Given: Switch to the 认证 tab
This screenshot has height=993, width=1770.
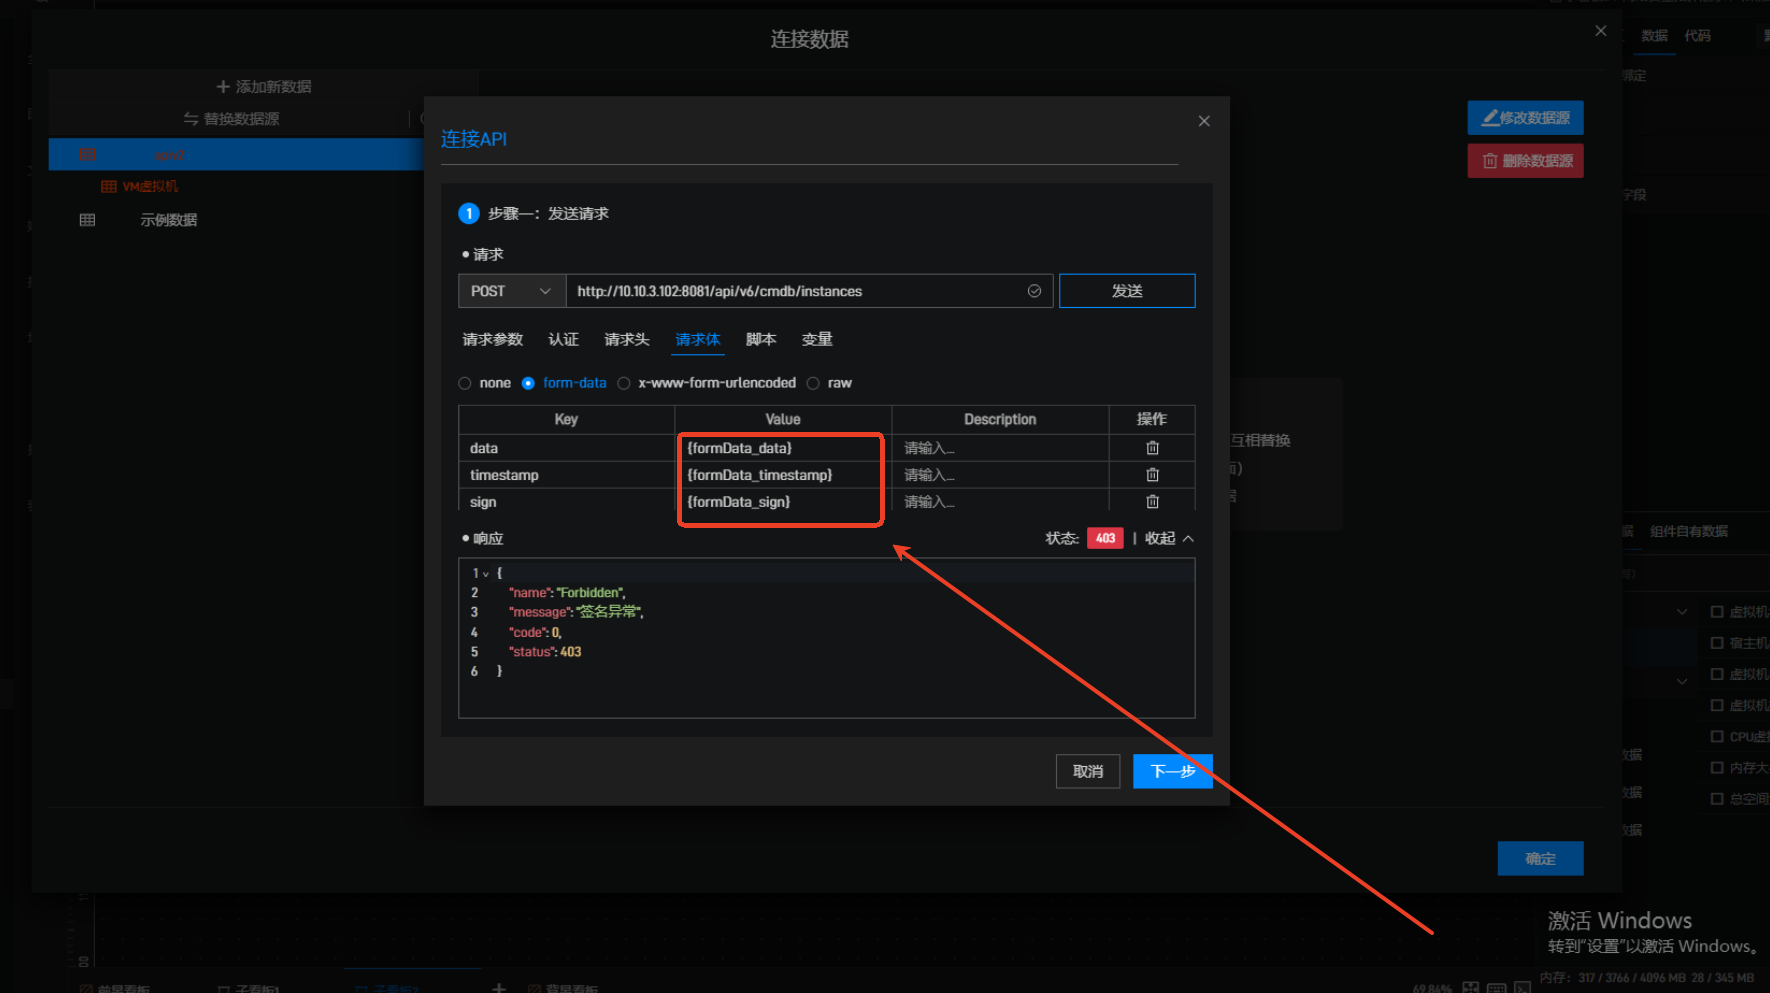Looking at the screenshot, I should (563, 340).
